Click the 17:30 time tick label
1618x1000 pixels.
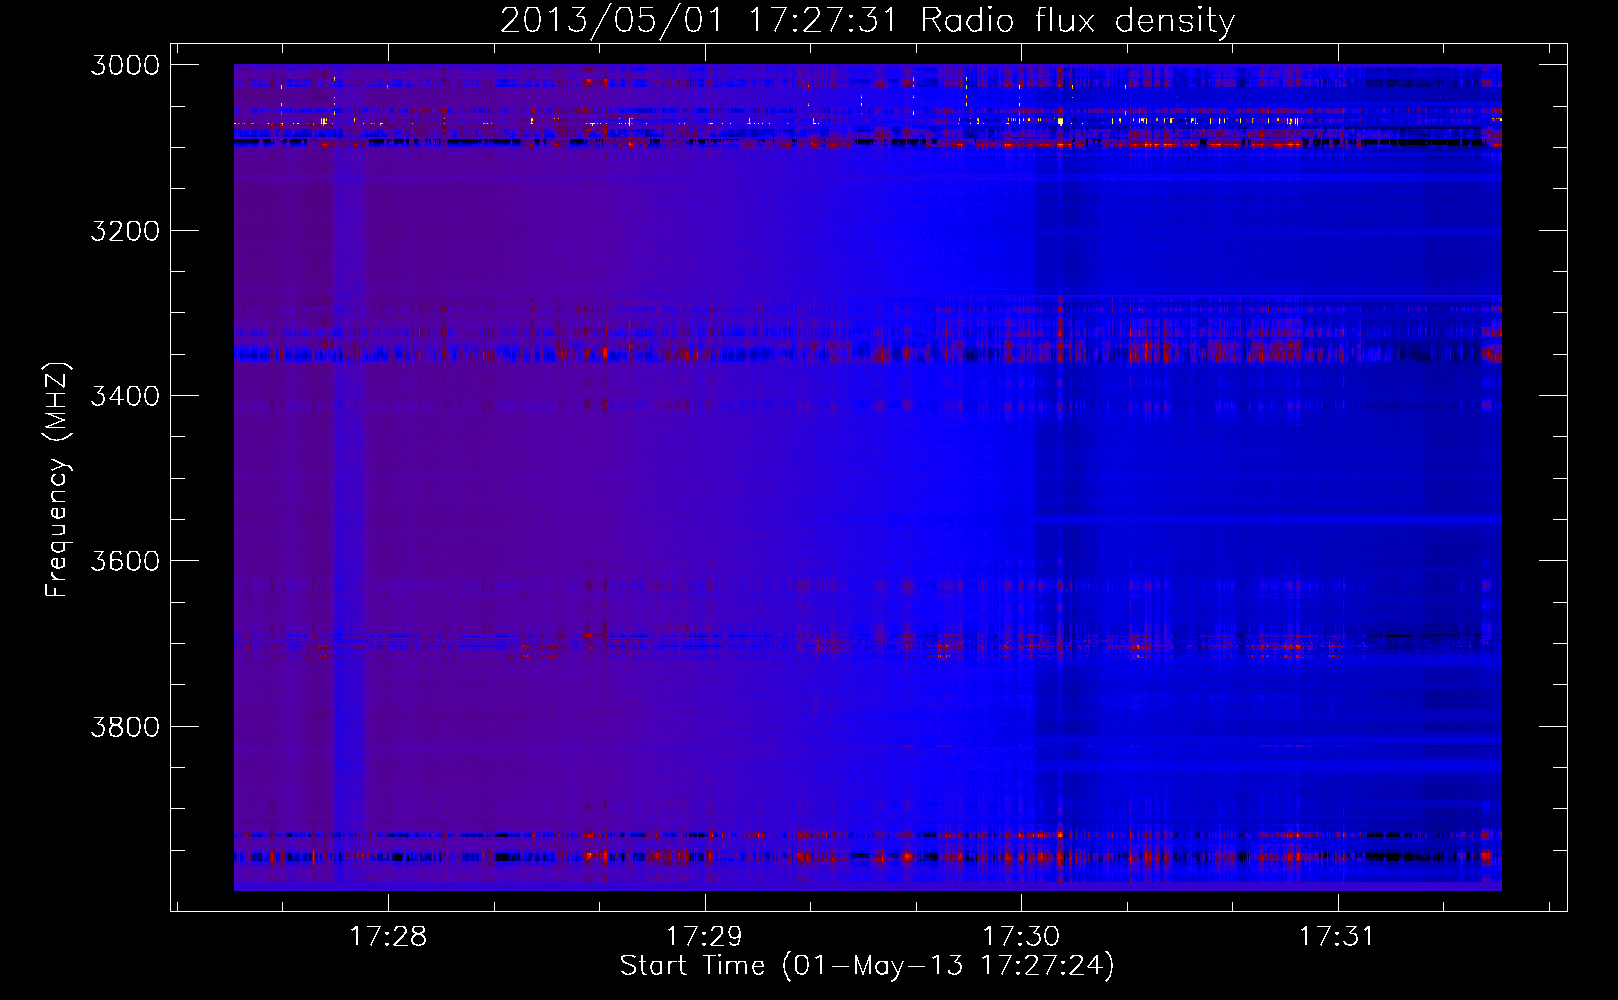click(x=1021, y=936)
